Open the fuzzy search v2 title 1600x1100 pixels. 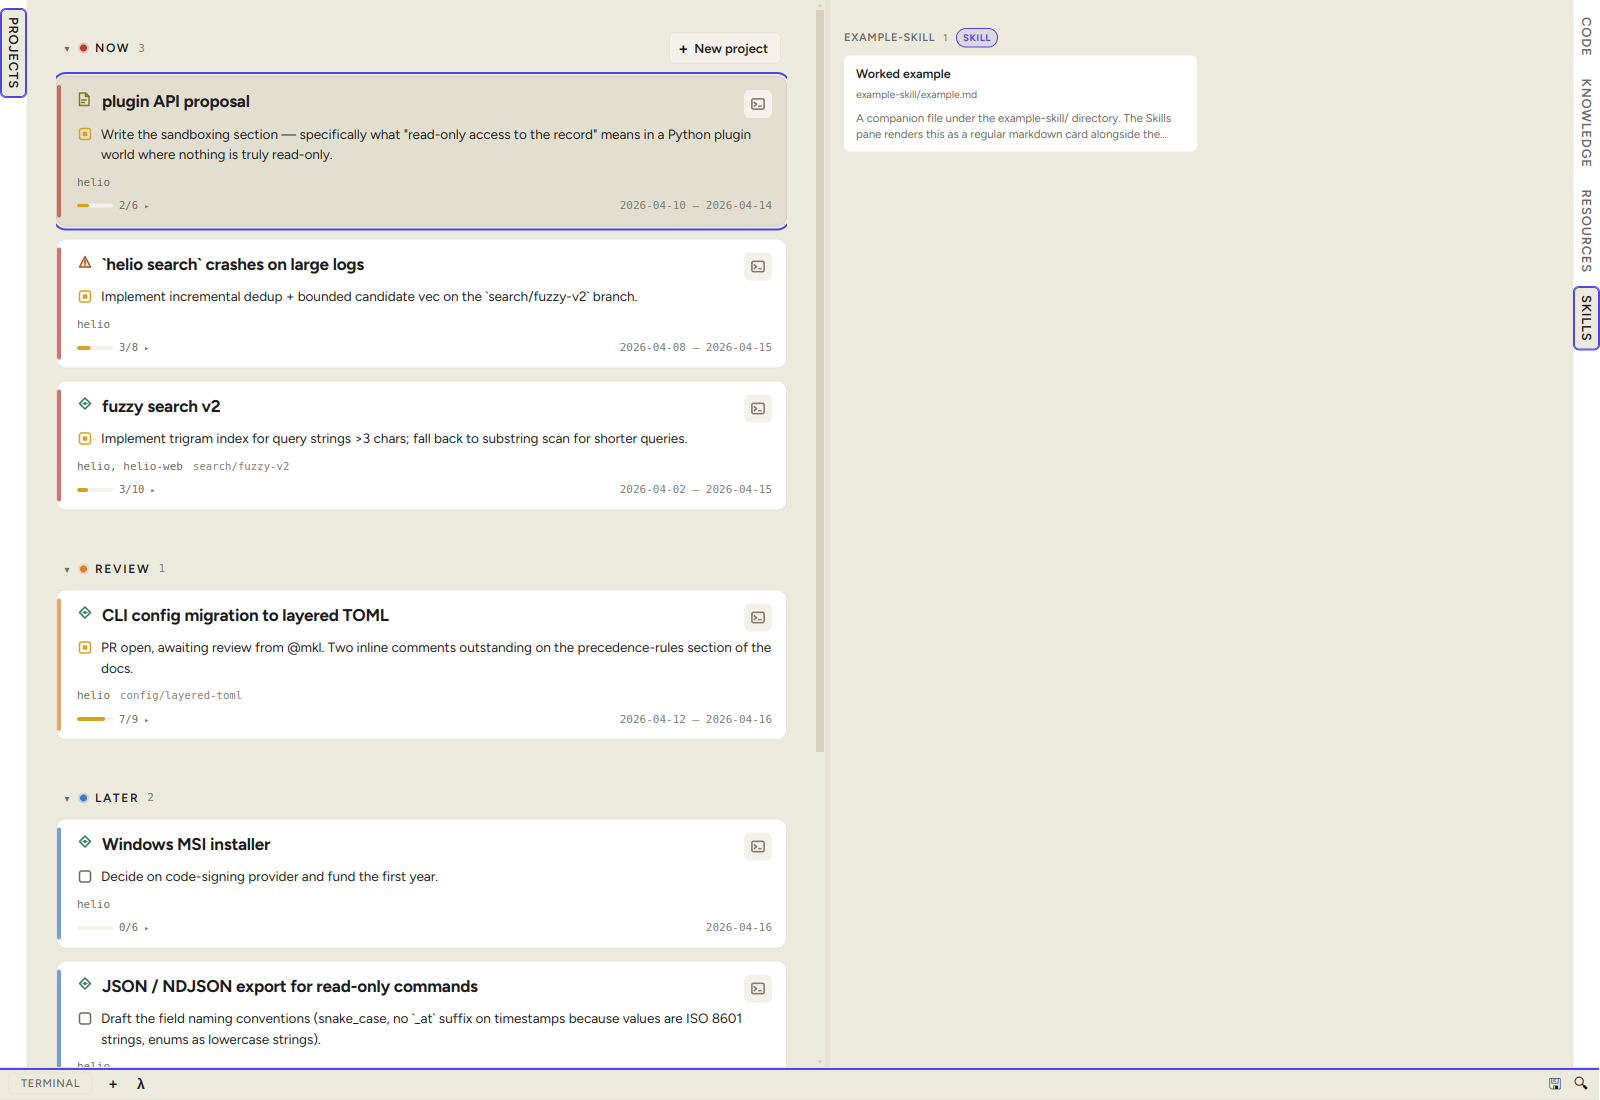click(x=161, y=406)
